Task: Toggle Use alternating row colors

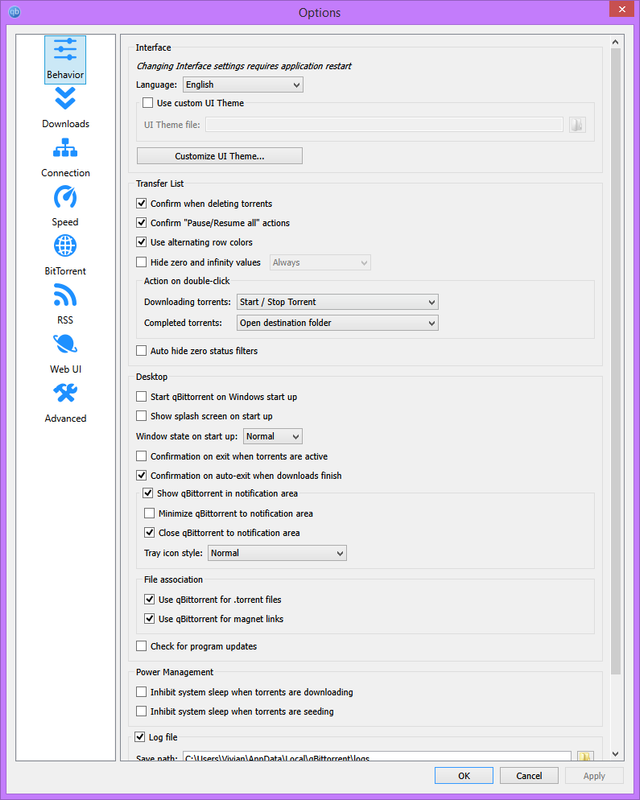Action: [x=141, y=242]
